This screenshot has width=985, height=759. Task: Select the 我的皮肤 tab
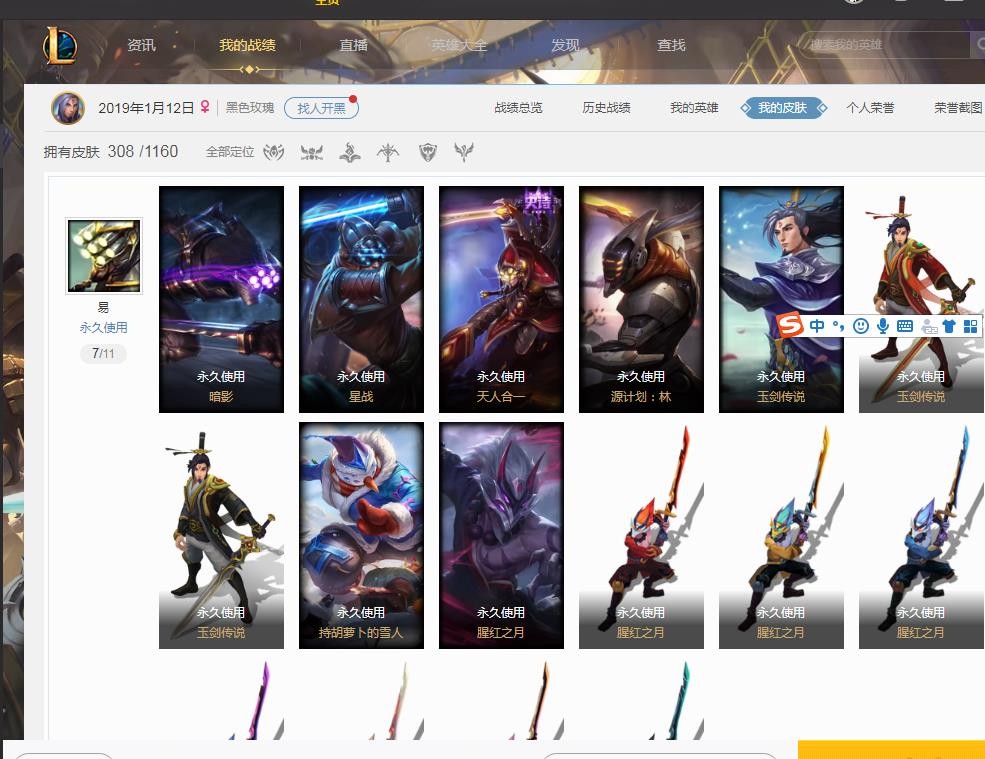click(x=783, y=108)
